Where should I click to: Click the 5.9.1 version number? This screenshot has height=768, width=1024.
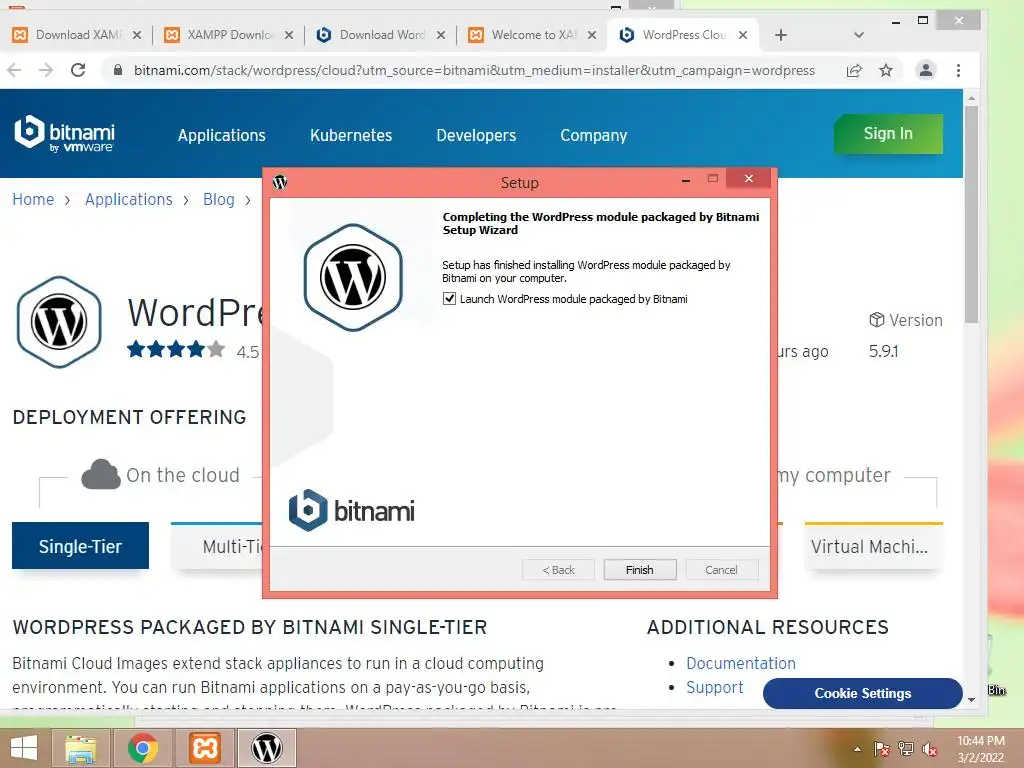(x=883, y=351)
